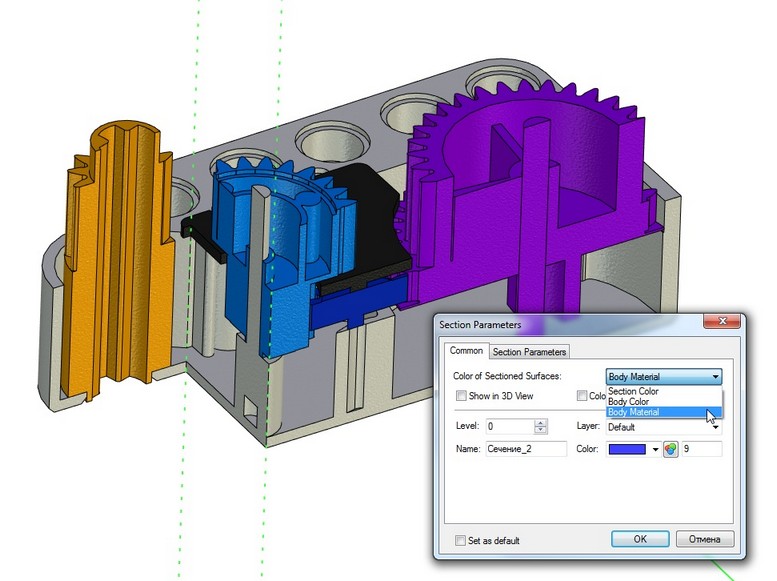Choose Section Color from the list

pos(634,392)
